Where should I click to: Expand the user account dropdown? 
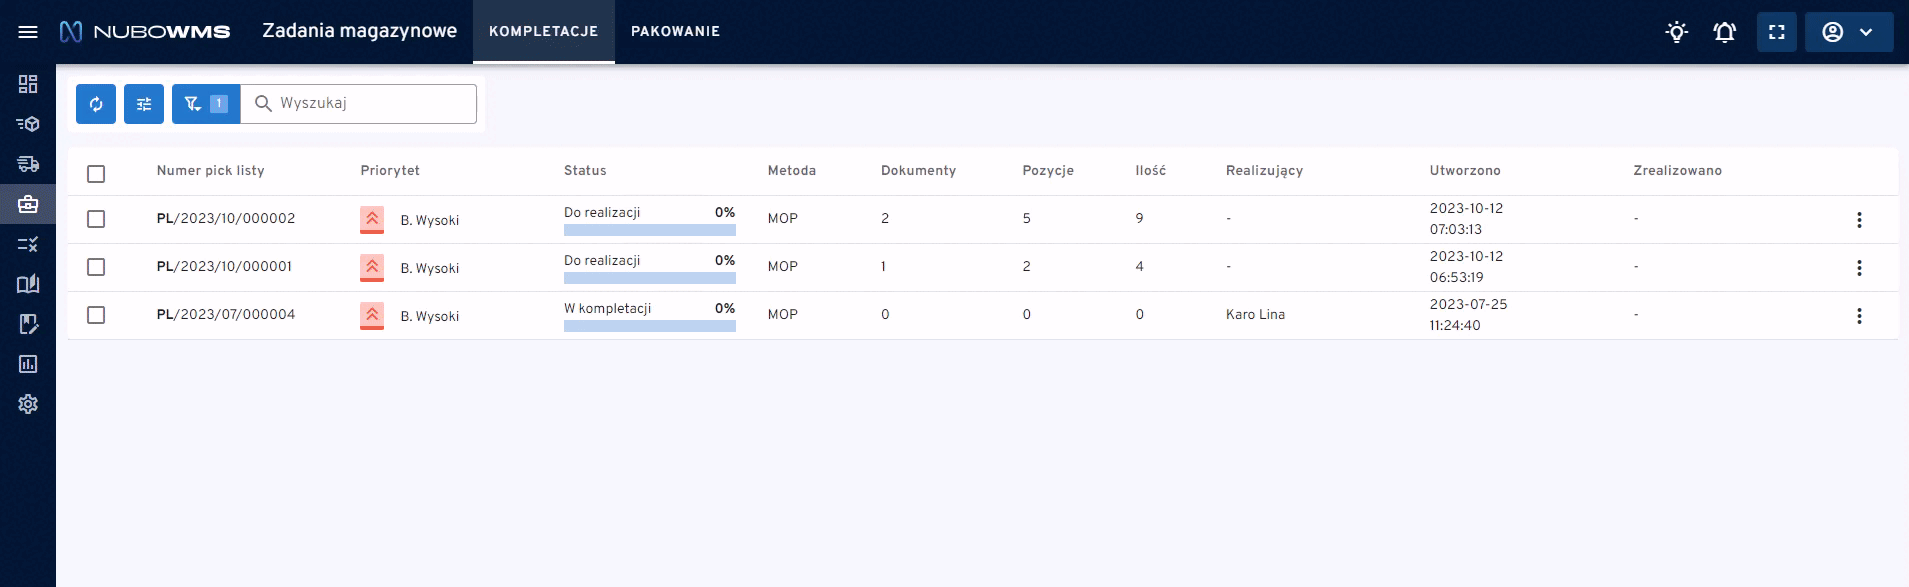click(1848, 32)
